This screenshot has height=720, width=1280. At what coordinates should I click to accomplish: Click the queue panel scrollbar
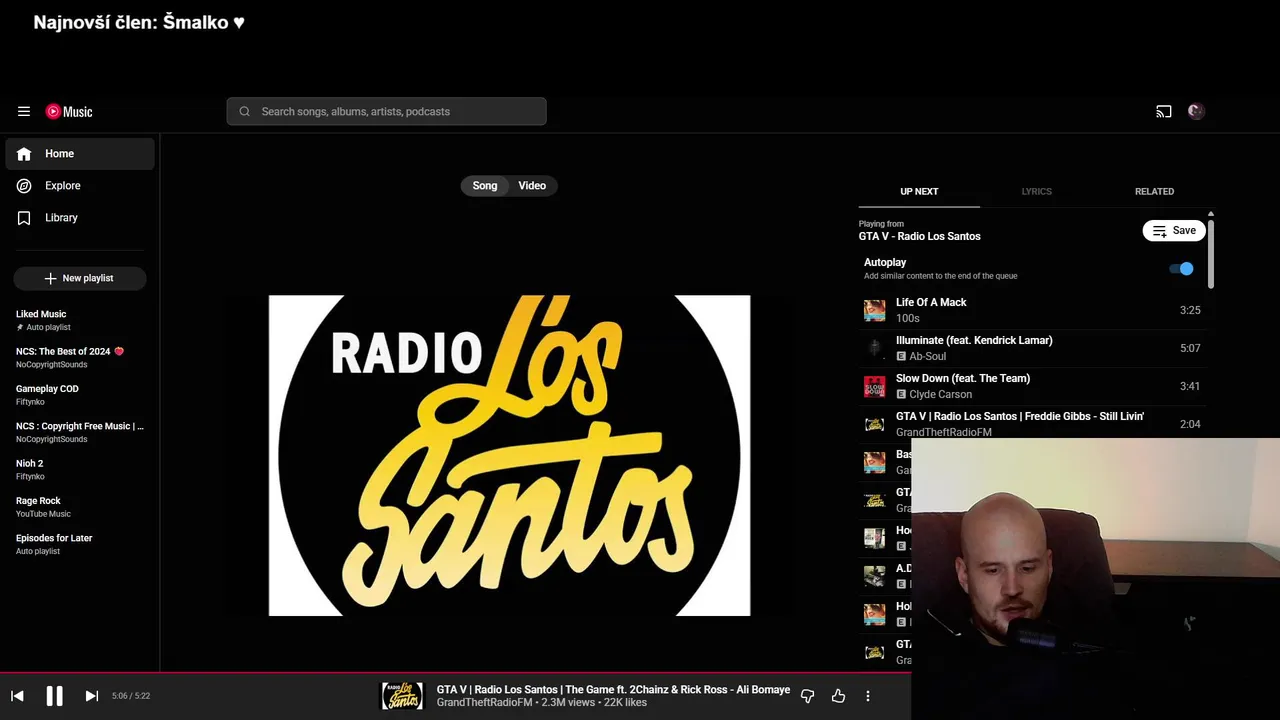1210,253
